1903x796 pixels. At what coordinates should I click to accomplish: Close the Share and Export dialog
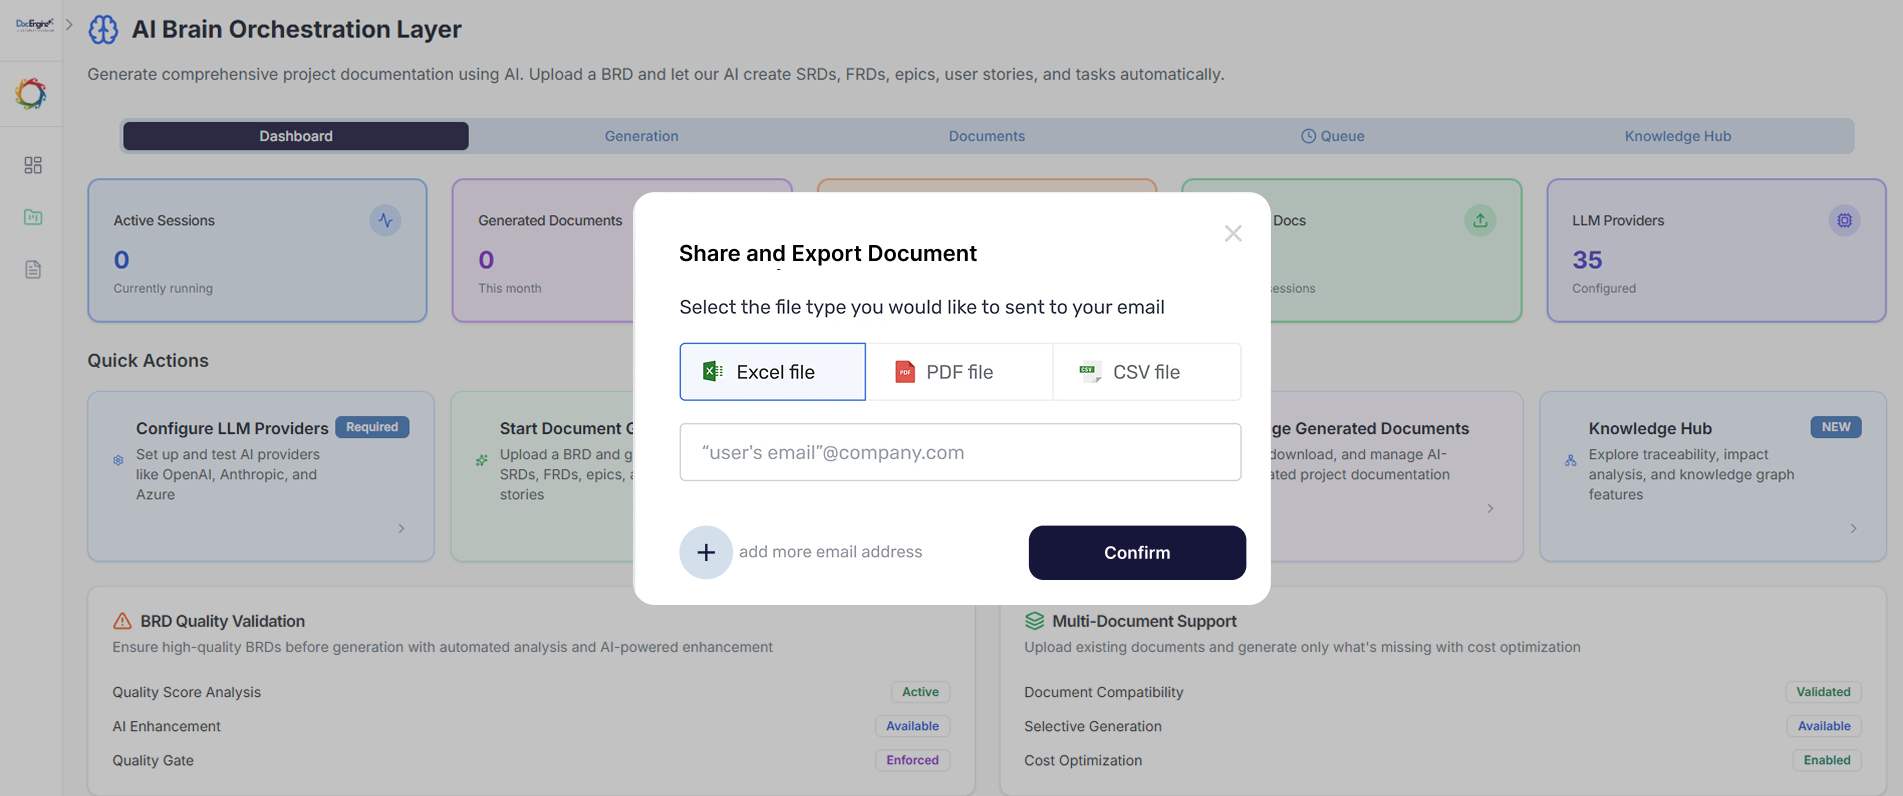(1233, 233)
